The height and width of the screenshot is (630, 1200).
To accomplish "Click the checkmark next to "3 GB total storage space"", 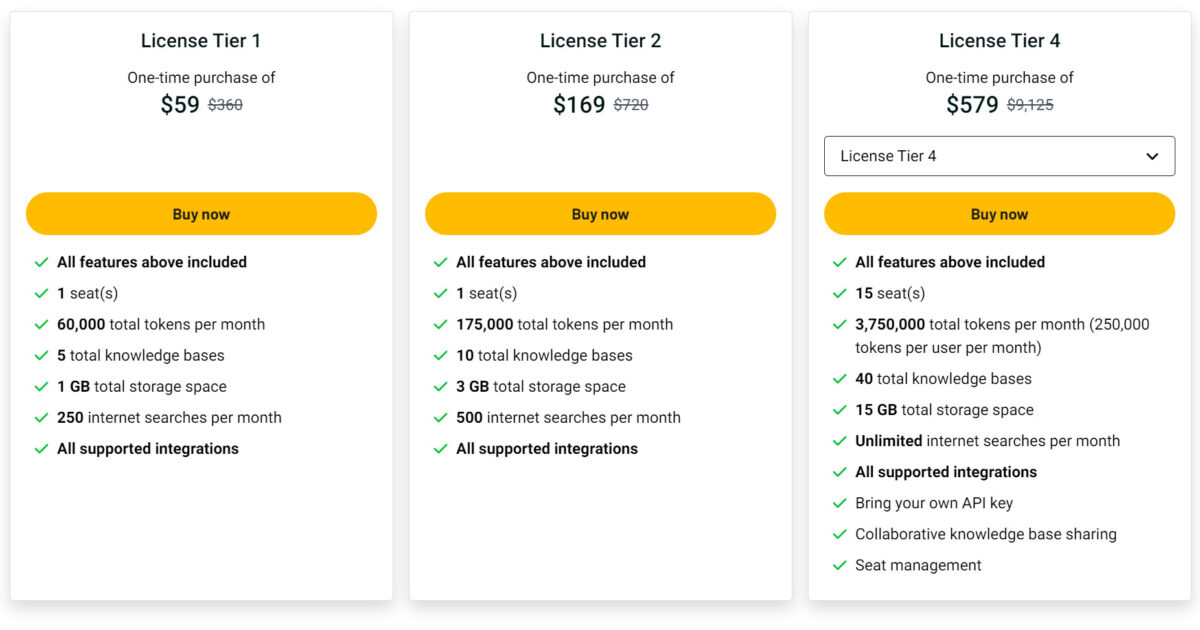I will click(441, 386).
